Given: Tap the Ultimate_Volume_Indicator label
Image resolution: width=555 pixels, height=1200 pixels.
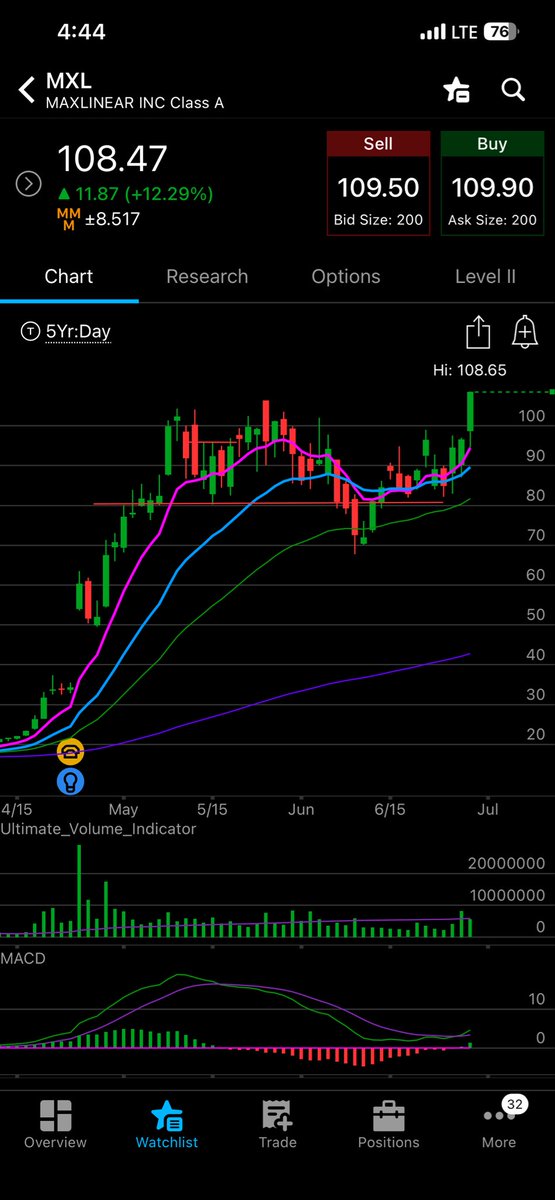Looking at the screenshot, I should 99,828.
